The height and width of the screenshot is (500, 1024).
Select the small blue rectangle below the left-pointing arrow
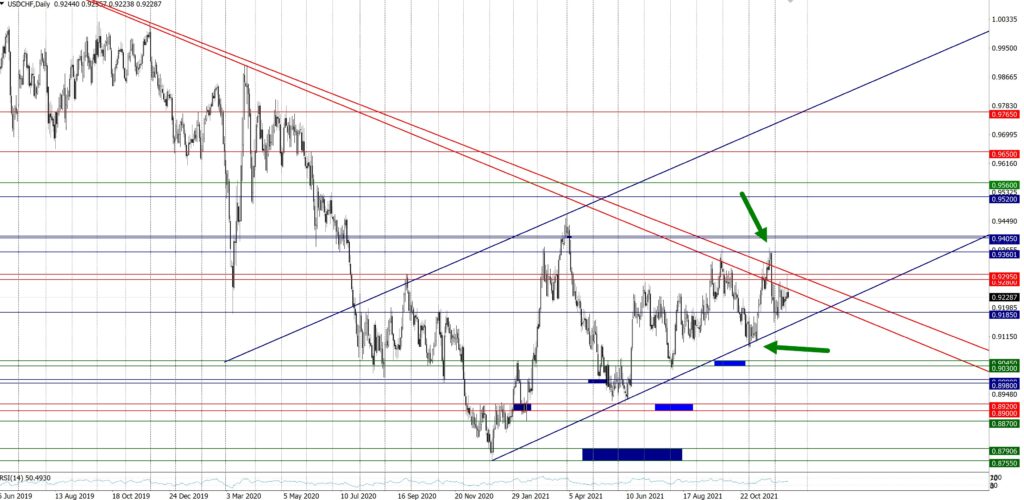pos(730,363)
